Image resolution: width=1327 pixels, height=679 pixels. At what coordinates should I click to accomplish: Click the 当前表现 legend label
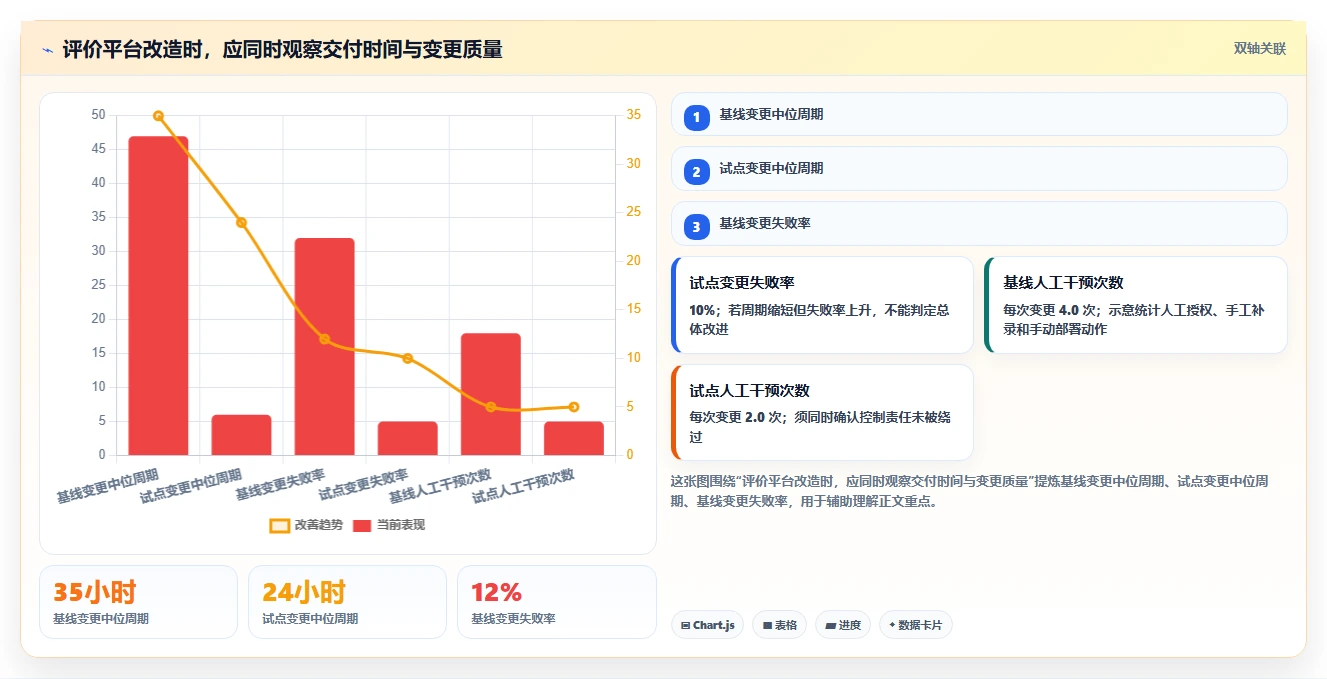click(x=400, y=525)
